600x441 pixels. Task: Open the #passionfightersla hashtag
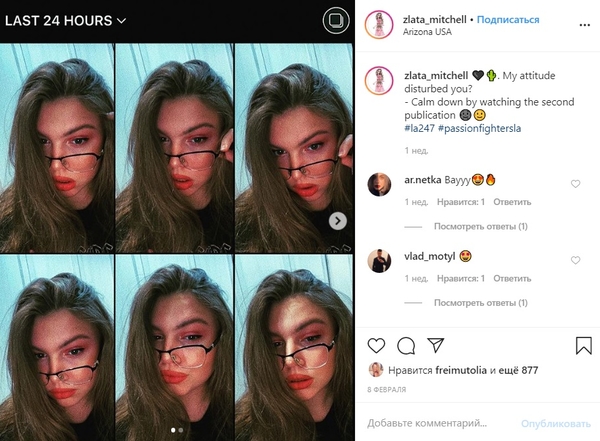(479, 128)
